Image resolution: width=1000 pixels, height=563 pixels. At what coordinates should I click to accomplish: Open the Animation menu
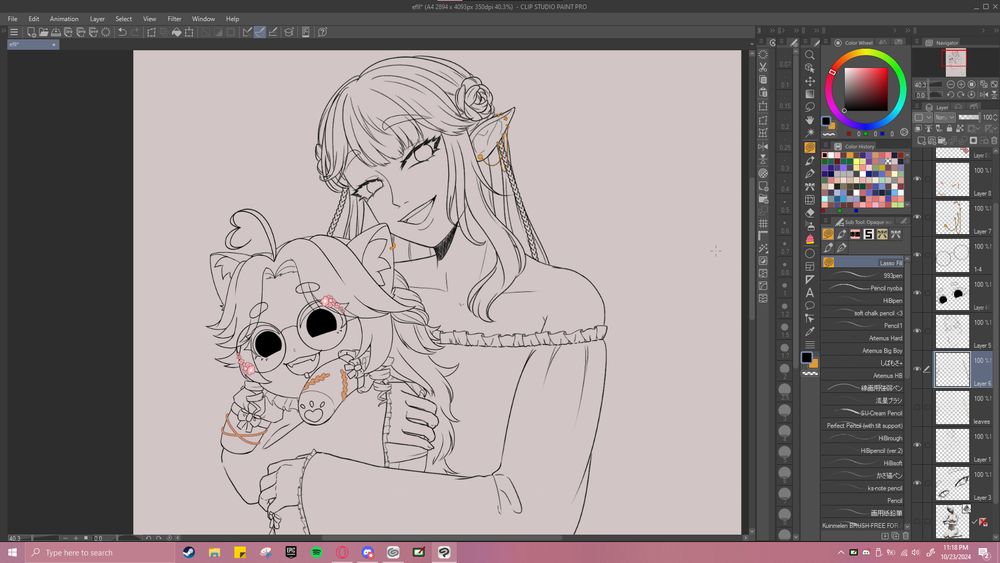tap(64, 19)
